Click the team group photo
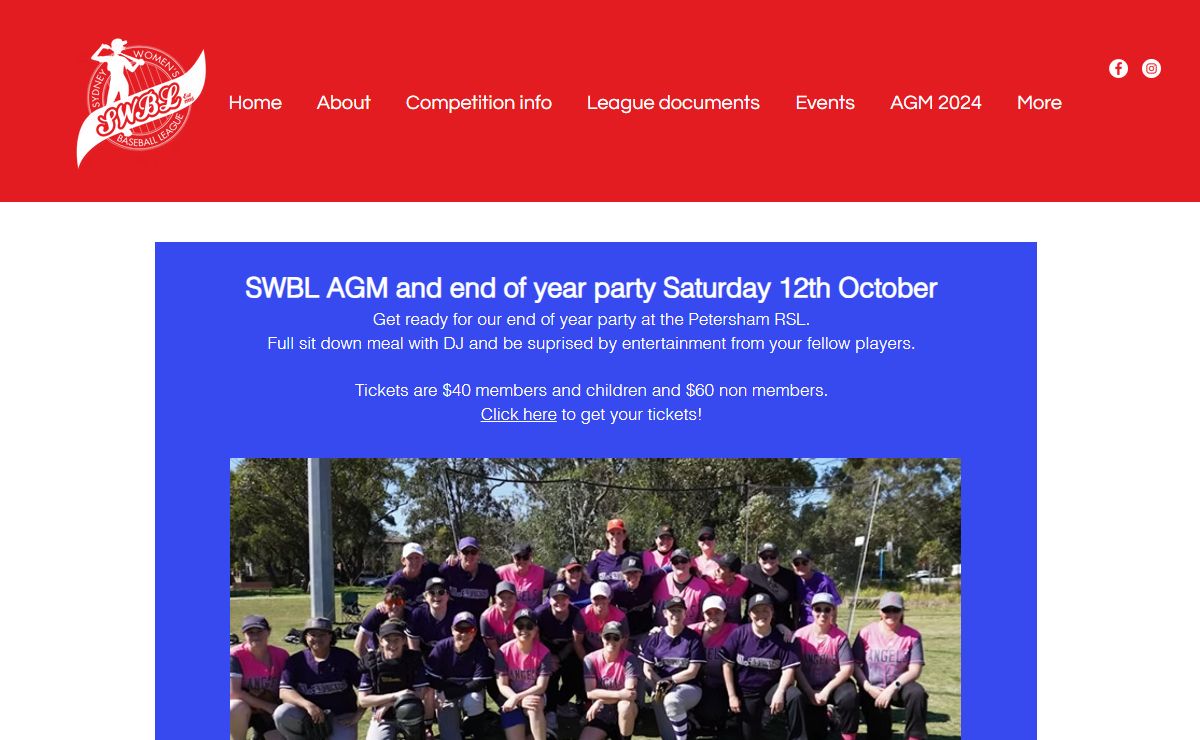The height and width of the screenshot is (740, 1200). (x=595, y=599)
